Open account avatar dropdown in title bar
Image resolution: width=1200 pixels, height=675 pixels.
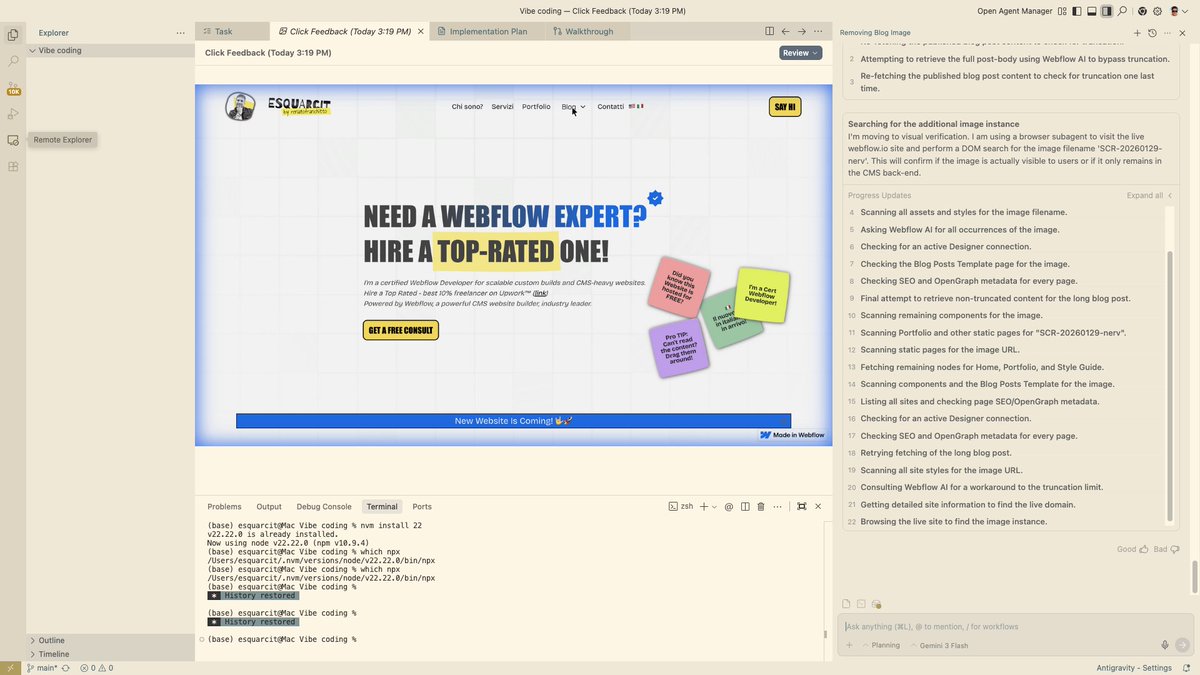click(x=1178, y=11)
